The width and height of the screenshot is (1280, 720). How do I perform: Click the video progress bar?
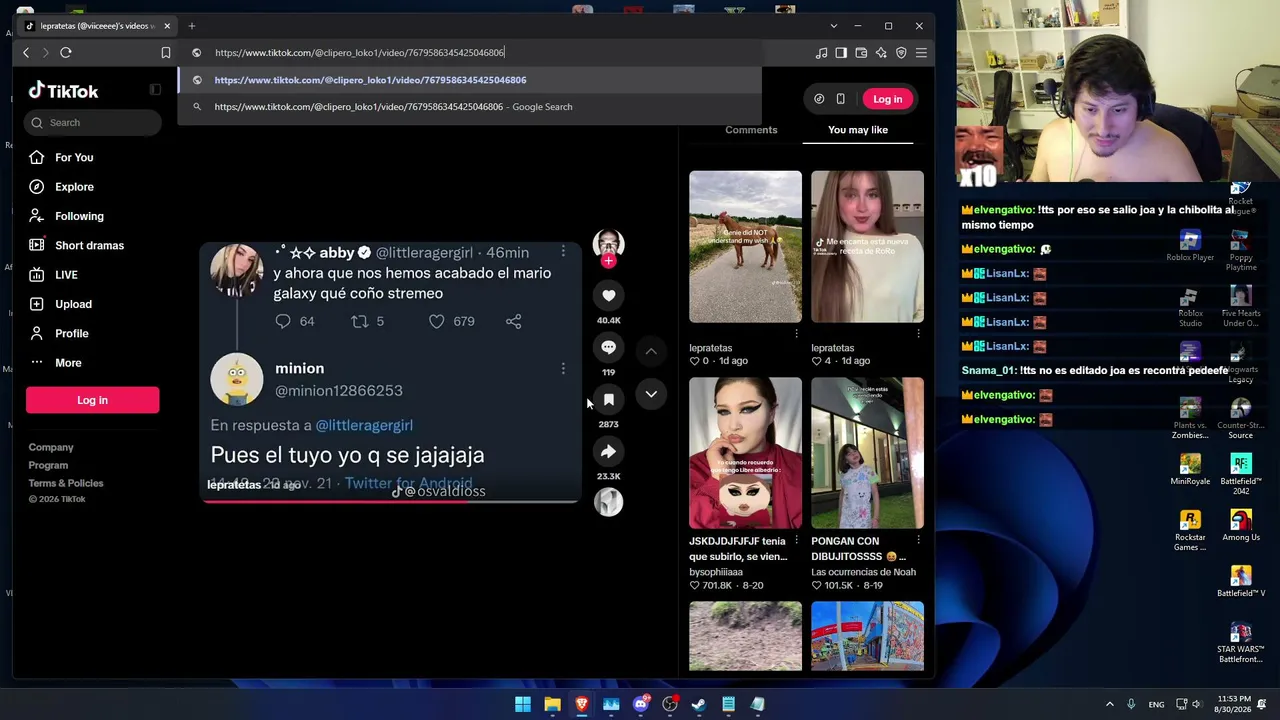coord(390,500)
